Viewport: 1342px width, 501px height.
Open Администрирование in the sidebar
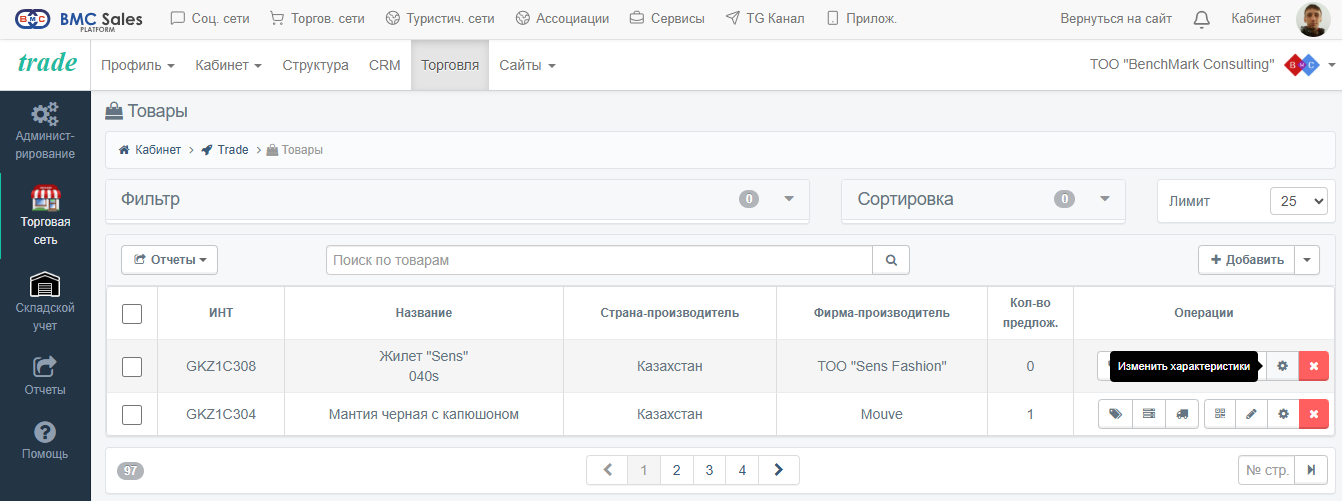(x=45, y=130)
